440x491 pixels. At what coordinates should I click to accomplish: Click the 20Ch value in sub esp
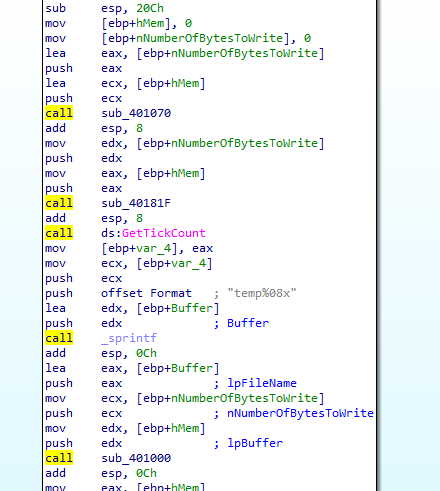point(150,8)
